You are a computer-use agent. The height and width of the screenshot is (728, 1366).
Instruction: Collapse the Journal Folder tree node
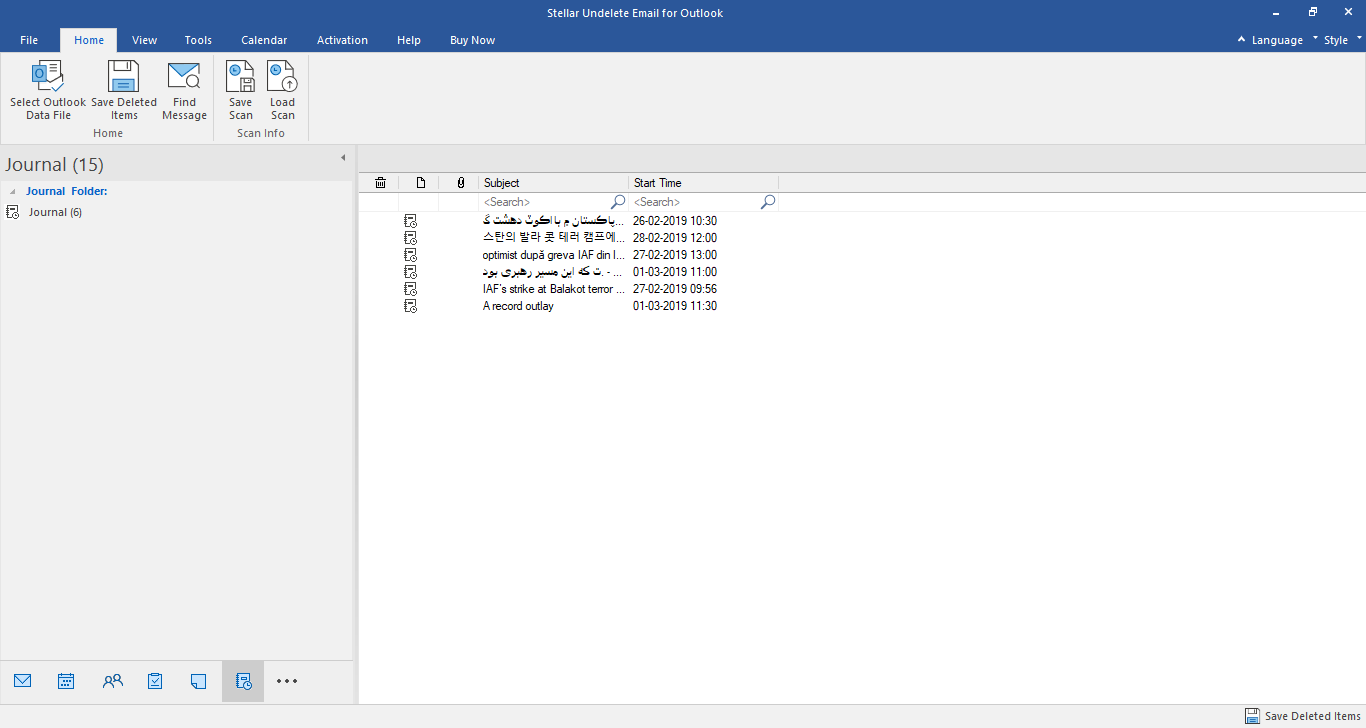click(x=13, y=191)
